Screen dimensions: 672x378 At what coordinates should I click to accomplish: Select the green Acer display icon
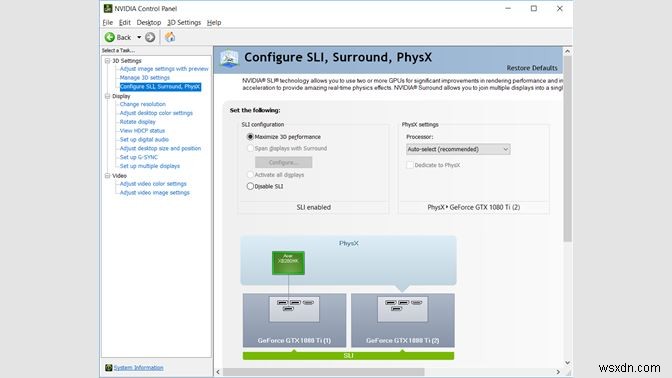click(288, 263)
